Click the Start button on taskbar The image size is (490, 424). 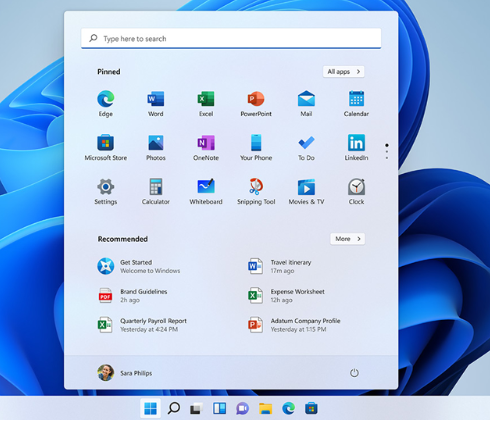150,408
